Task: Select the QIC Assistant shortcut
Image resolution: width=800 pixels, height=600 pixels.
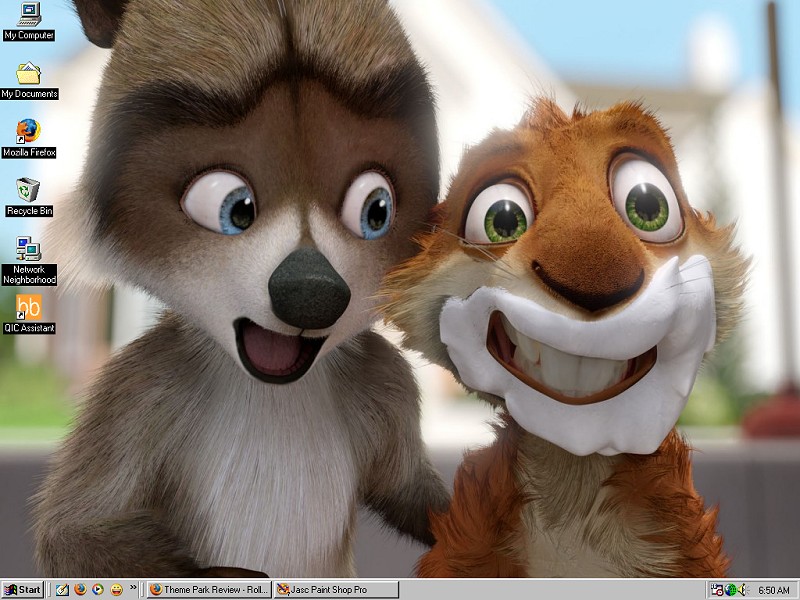Action: point(29,307)
